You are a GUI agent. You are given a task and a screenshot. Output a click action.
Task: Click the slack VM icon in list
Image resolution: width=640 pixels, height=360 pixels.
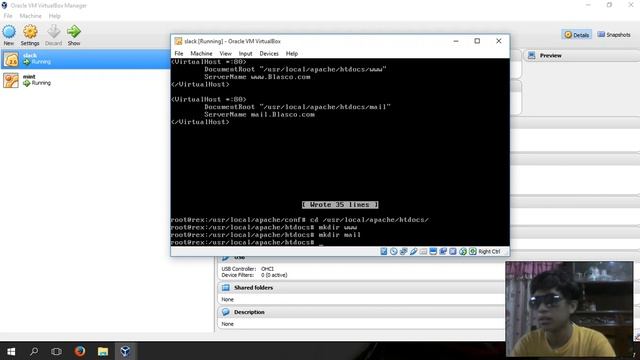(11, 59)
